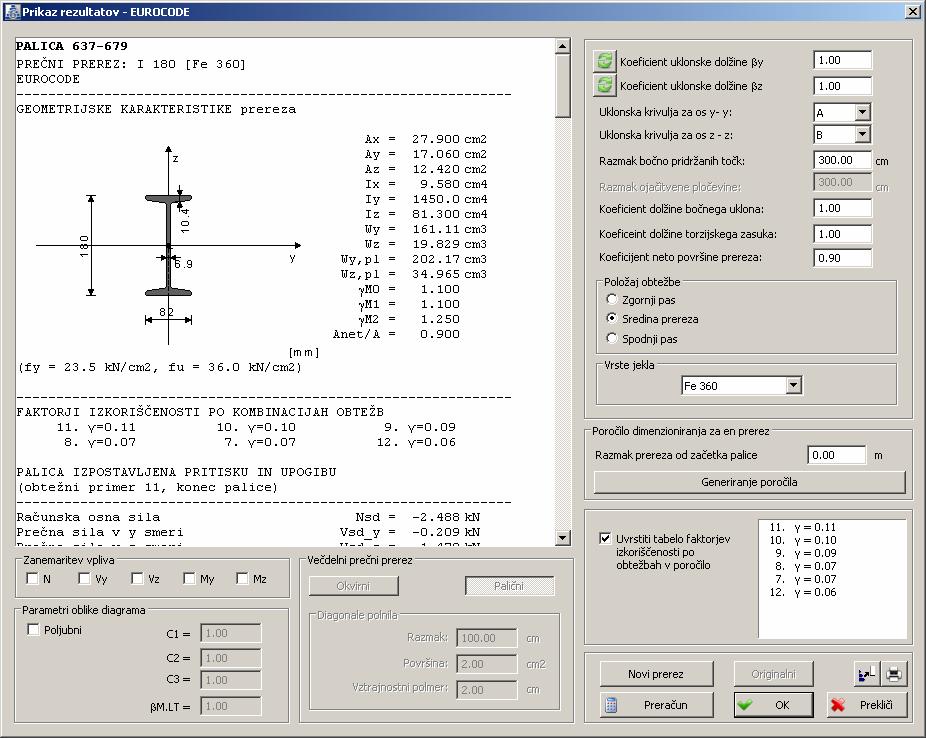Select the '10. γ = 0.10' list entry

pyautogui.click(x=803, y=540)
